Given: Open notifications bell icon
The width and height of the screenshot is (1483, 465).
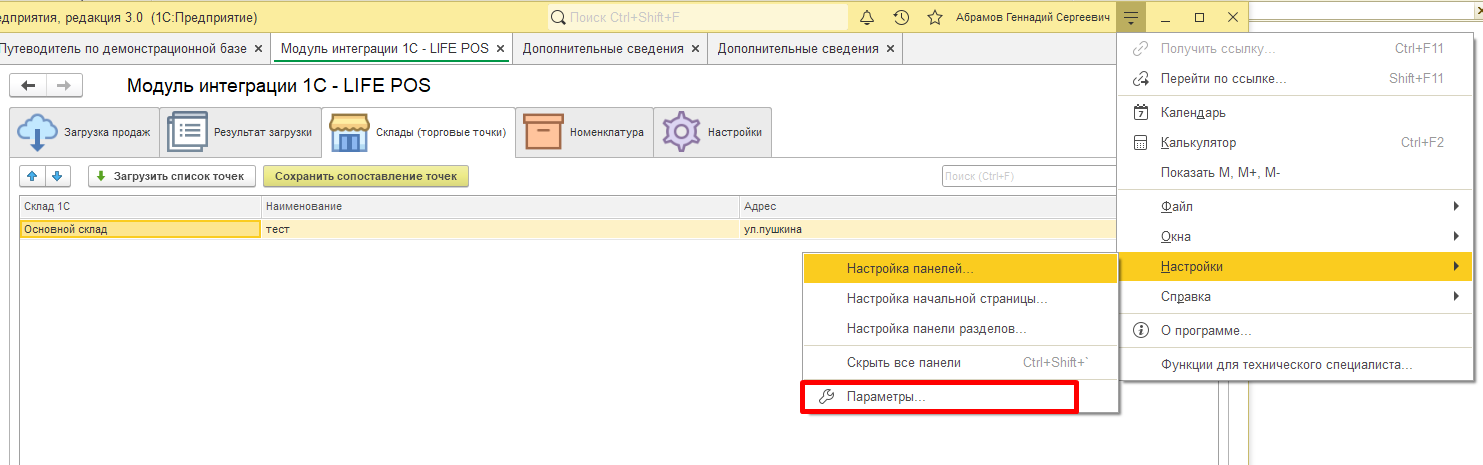Looking at the screenshot, I should (x=868, y=17).
